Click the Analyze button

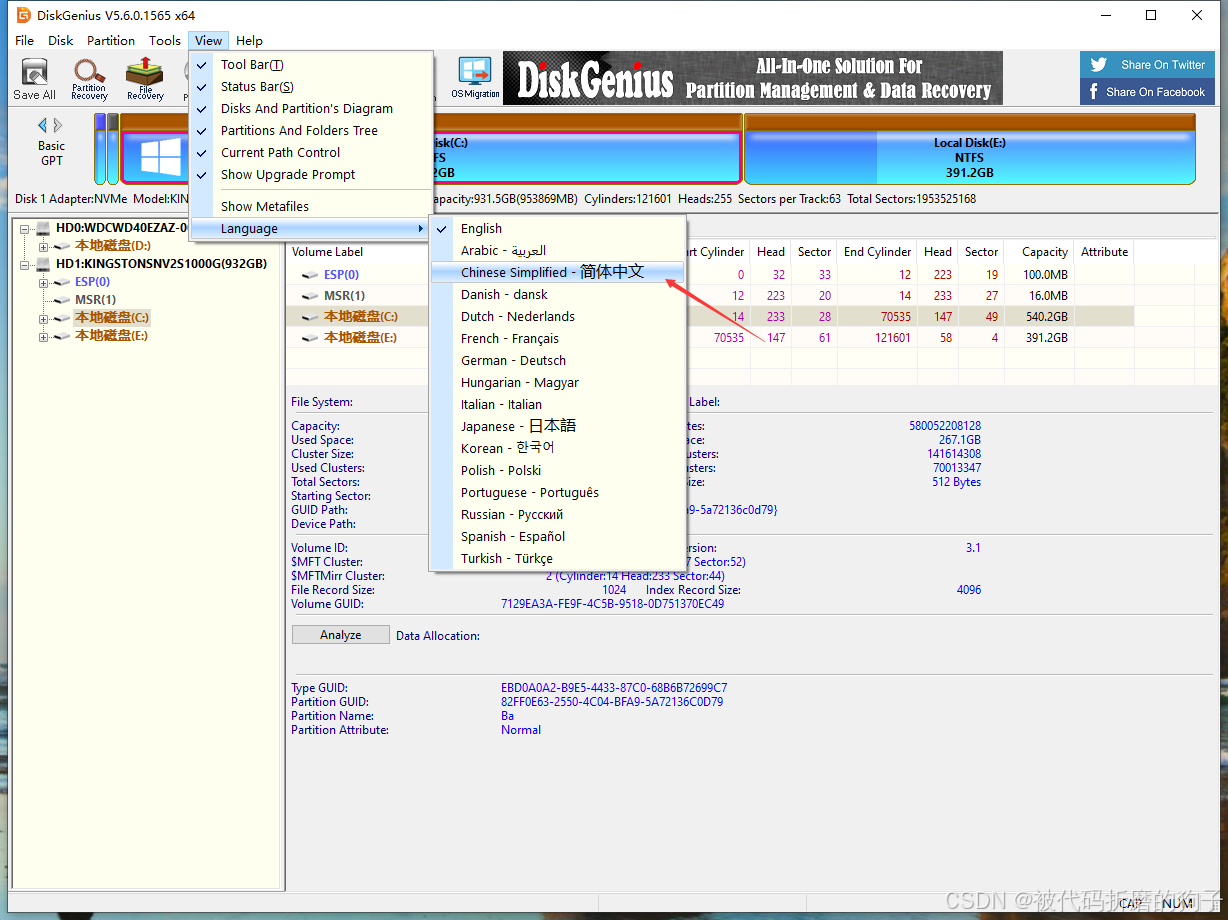tap(340, 635)
